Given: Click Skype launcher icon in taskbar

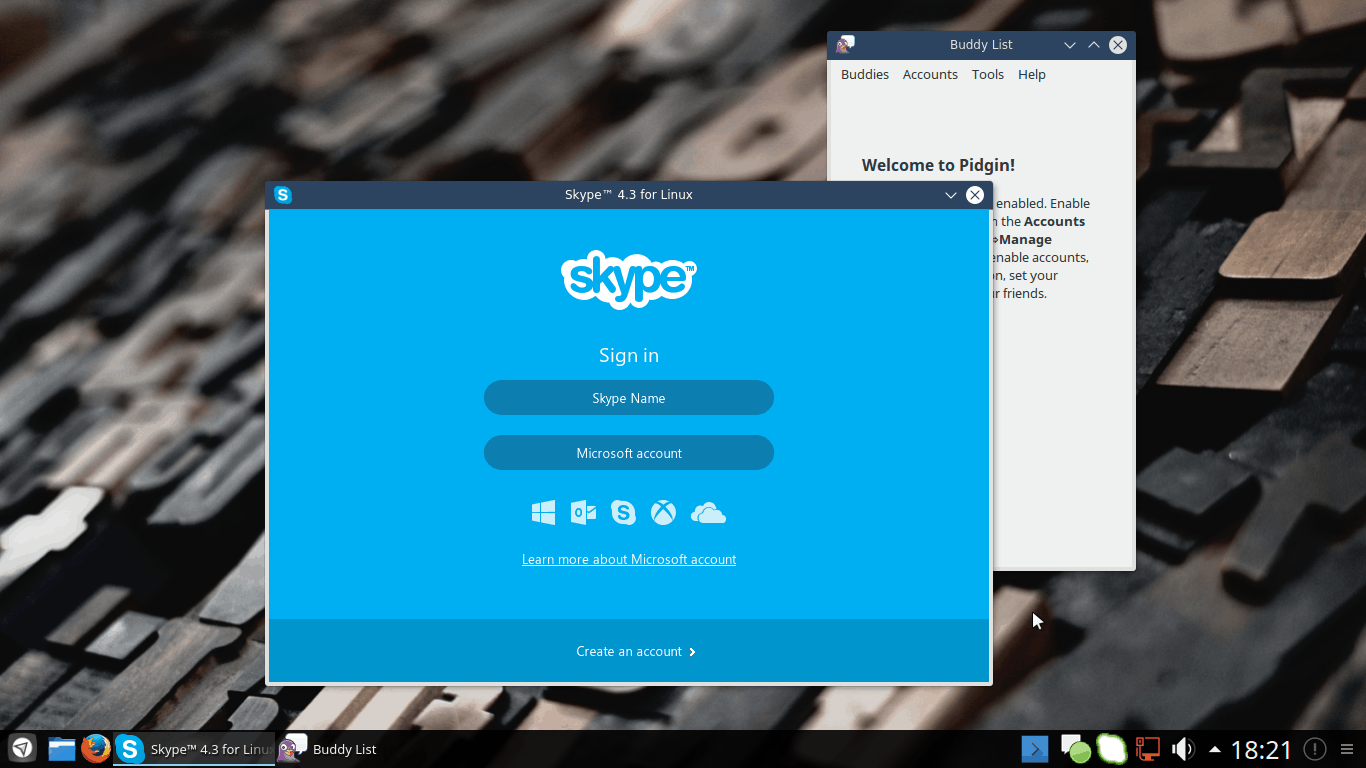Looking at the screenshot, I should pos(130,748).
